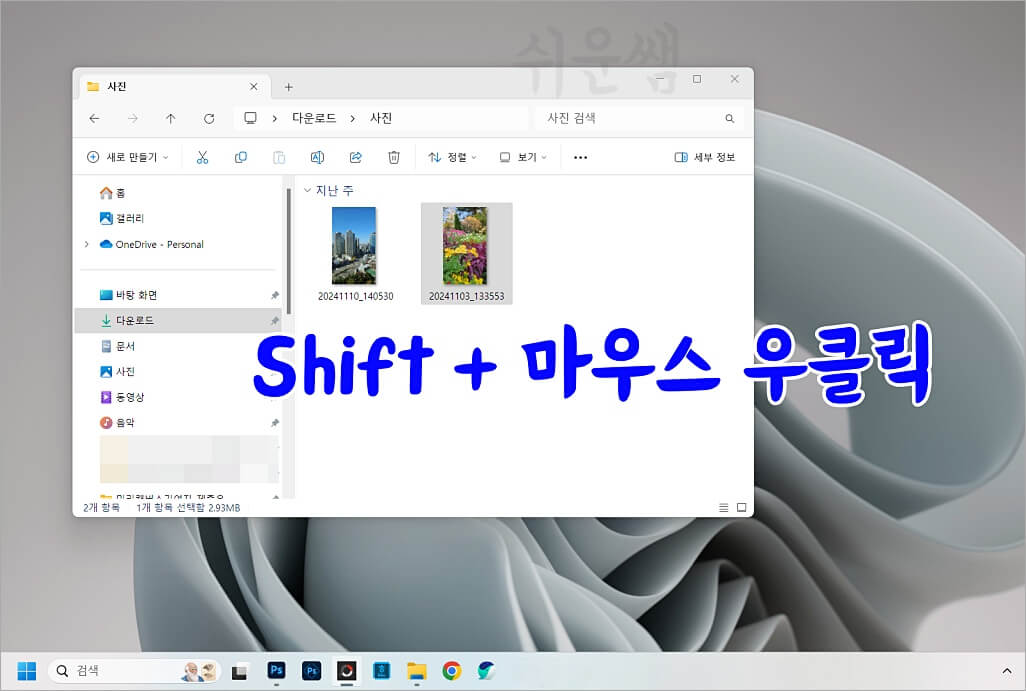Click the paste toolbar icon
The image size is (1026, 691).
click(x=279, y=157)
